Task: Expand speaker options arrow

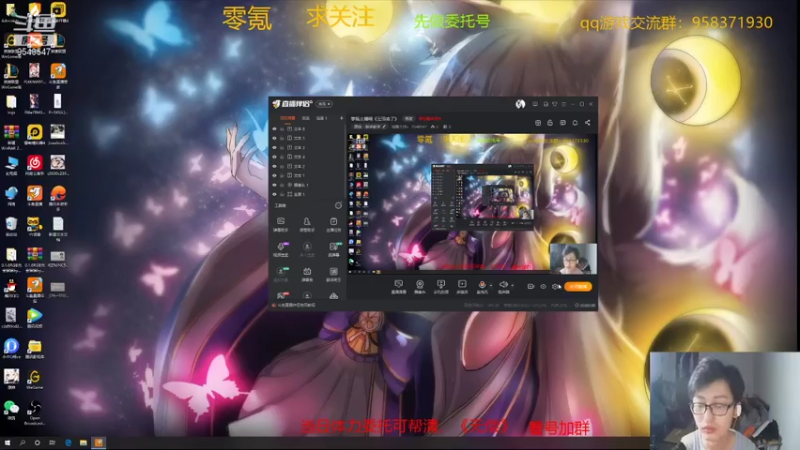Action: coord(512,285)
